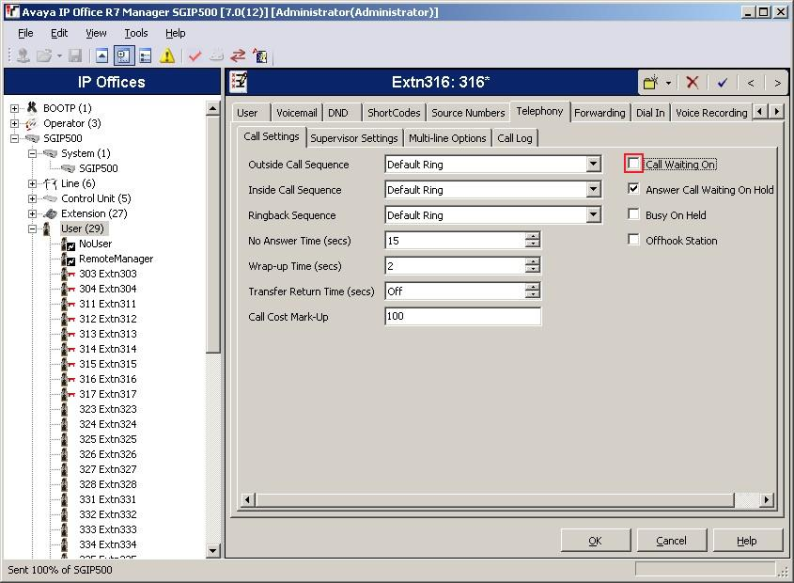Switch to the Forwarding tab

599,112
